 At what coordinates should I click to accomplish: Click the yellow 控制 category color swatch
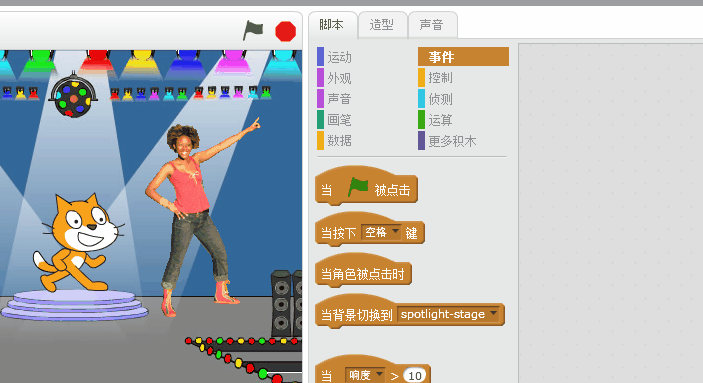click(x=421, y=78)
